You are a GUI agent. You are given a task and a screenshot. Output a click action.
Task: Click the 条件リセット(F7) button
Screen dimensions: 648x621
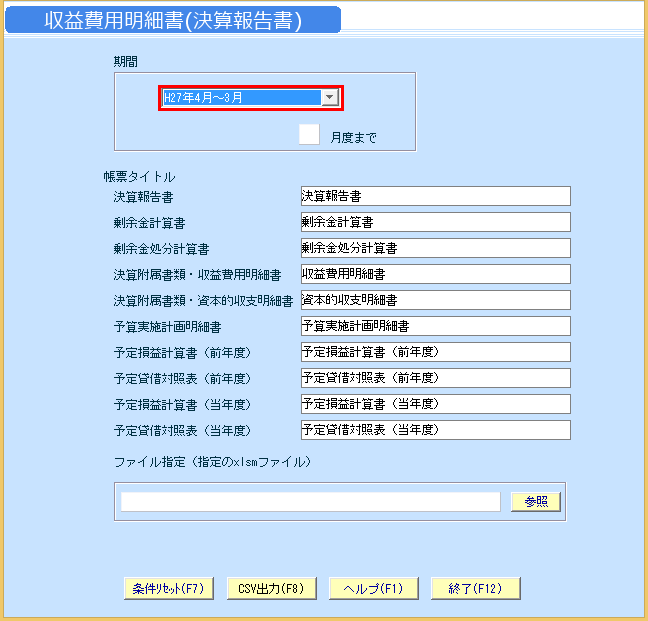tap(169, 588)
